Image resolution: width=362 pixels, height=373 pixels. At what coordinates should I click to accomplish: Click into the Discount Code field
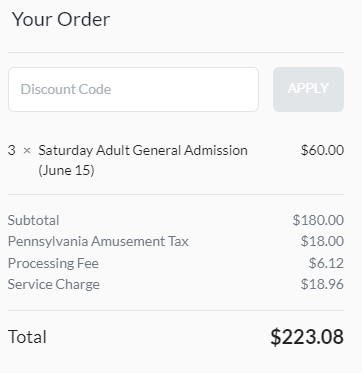133,89
